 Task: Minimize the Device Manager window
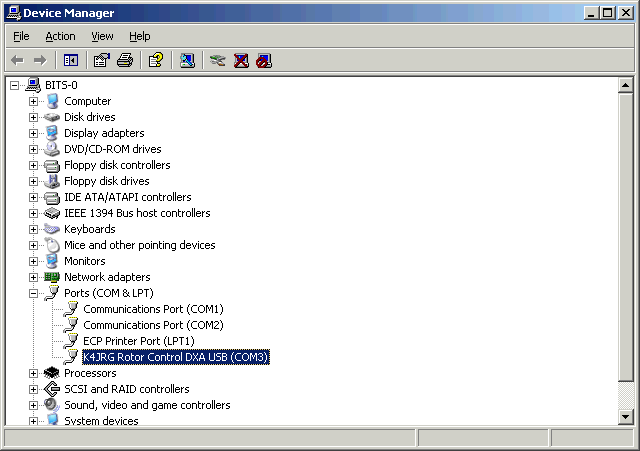pyautogui.click(x=591, y=13)
